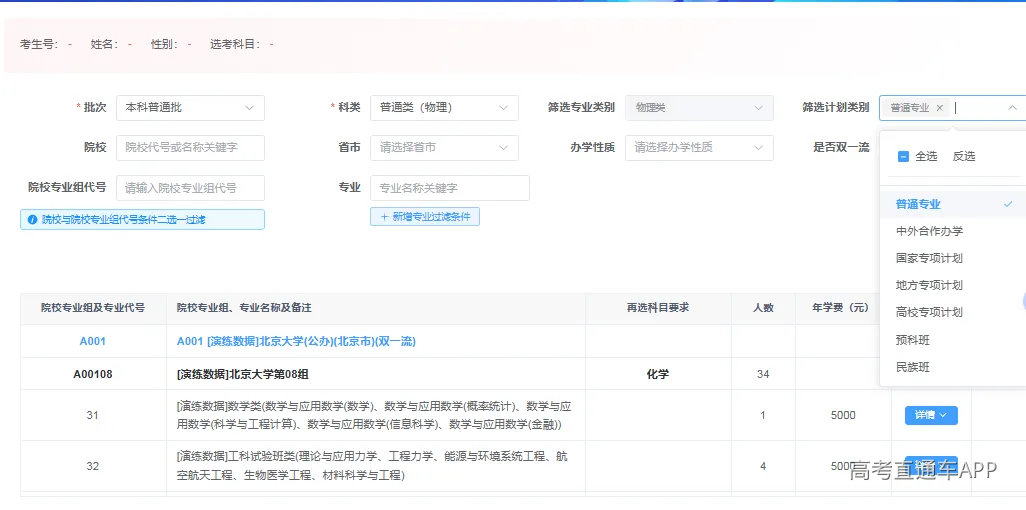Viewport: 1026px width, 510px height.
Task: Click the 34 headcount cell
Action: click(763, 374)
